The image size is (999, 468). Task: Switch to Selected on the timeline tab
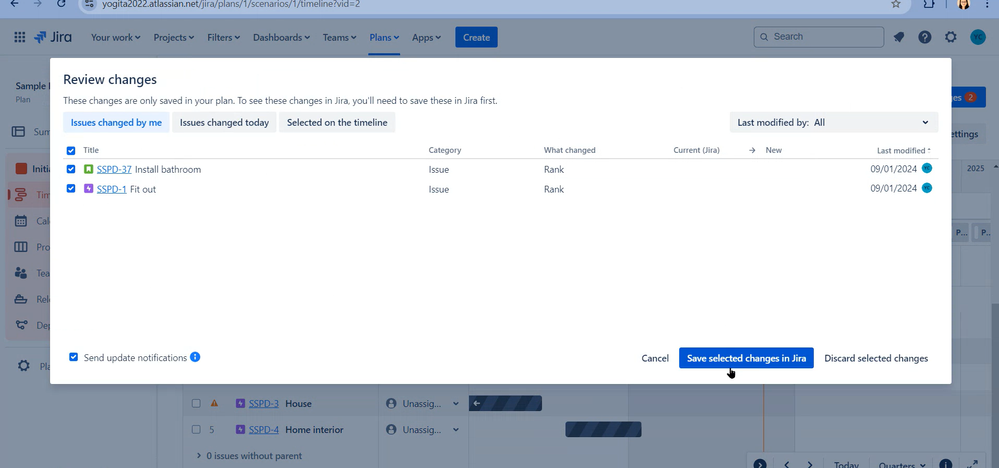click(x=337, y=122)
